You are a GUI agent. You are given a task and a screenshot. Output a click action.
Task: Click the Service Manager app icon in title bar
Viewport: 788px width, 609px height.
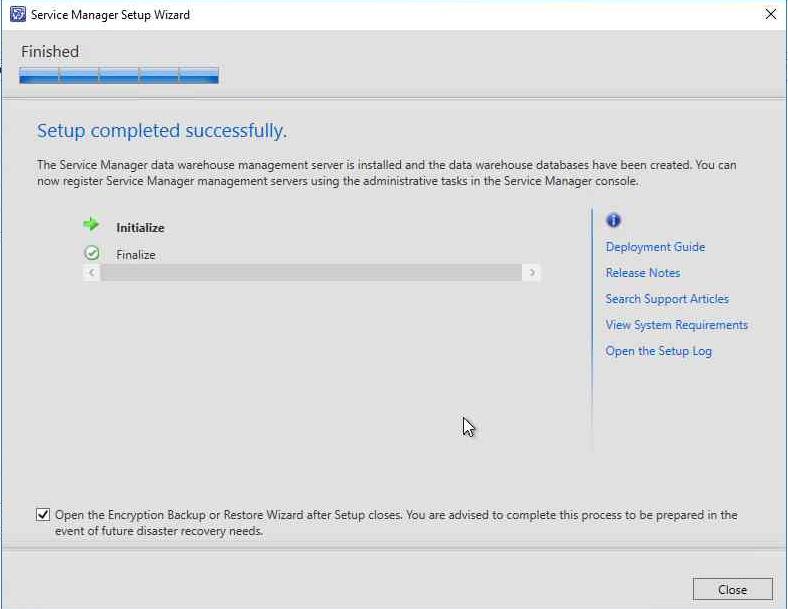(17, 15)
